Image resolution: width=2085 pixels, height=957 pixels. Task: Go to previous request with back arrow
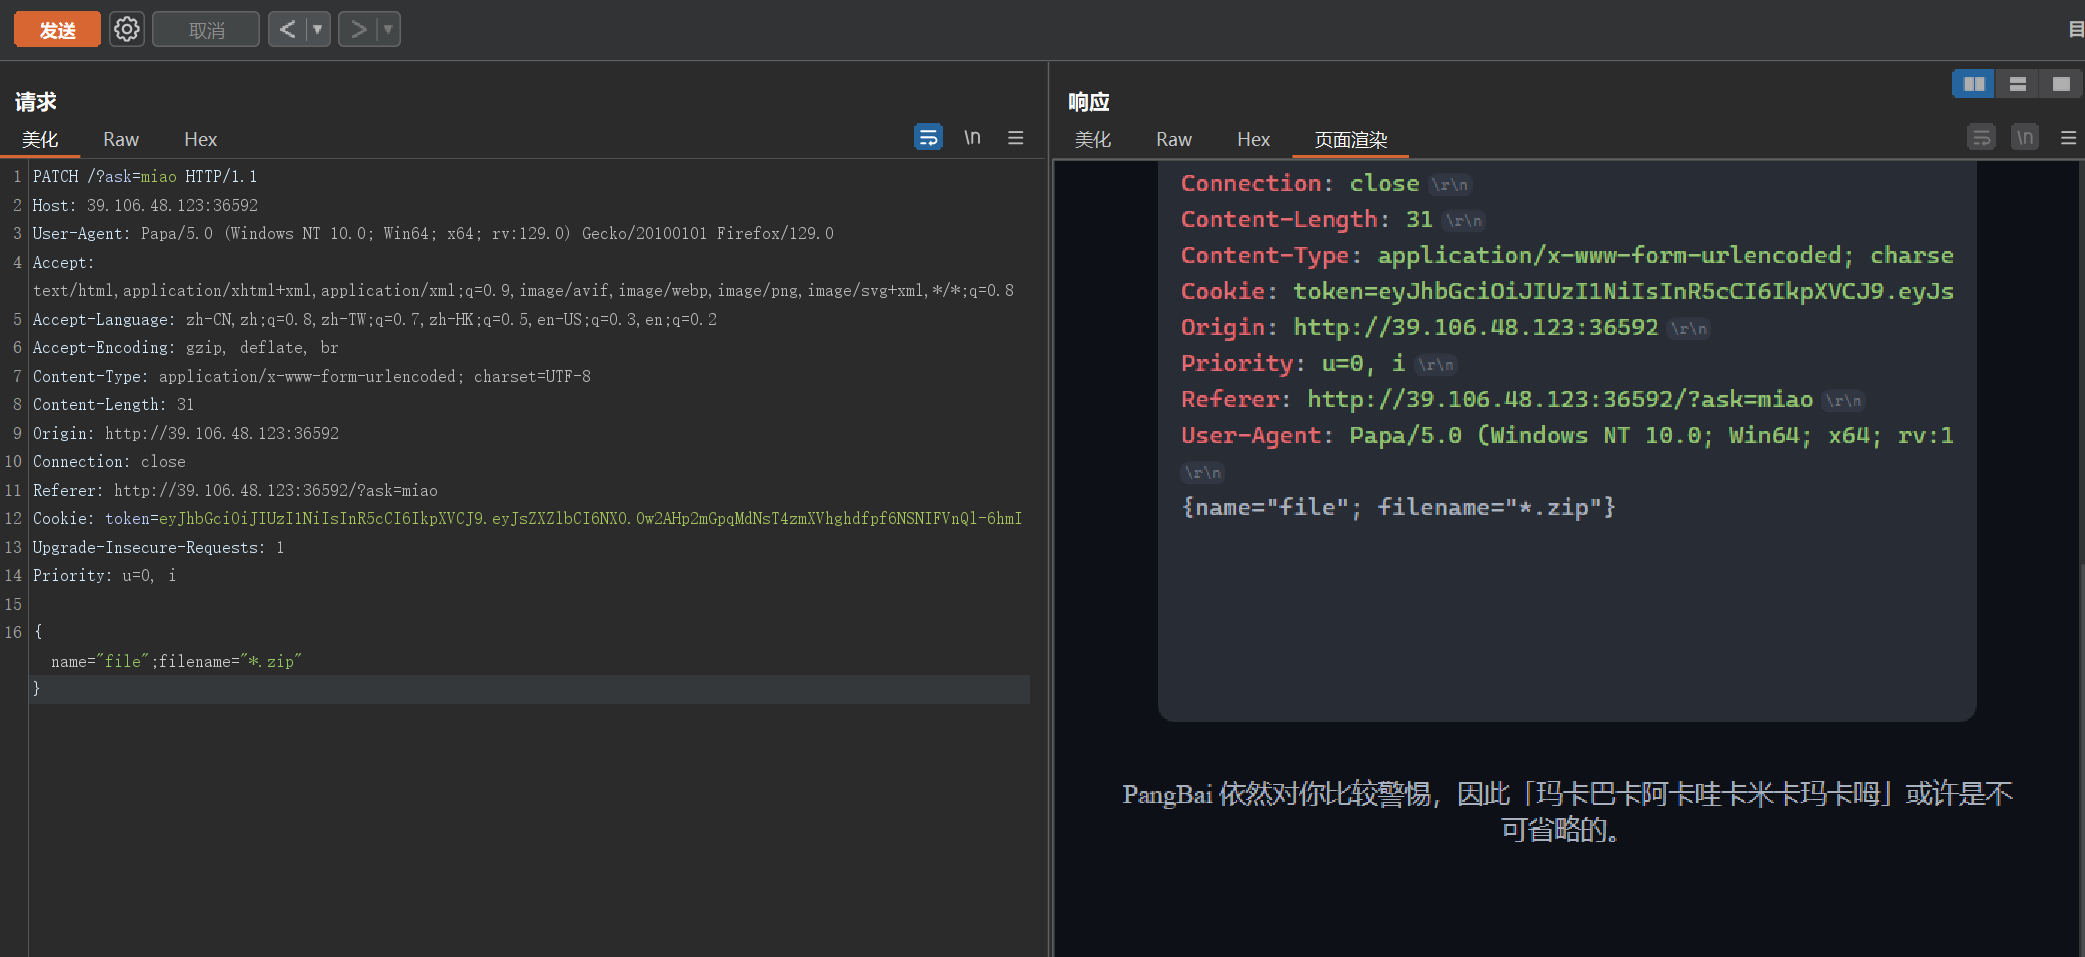click(287, 29)
